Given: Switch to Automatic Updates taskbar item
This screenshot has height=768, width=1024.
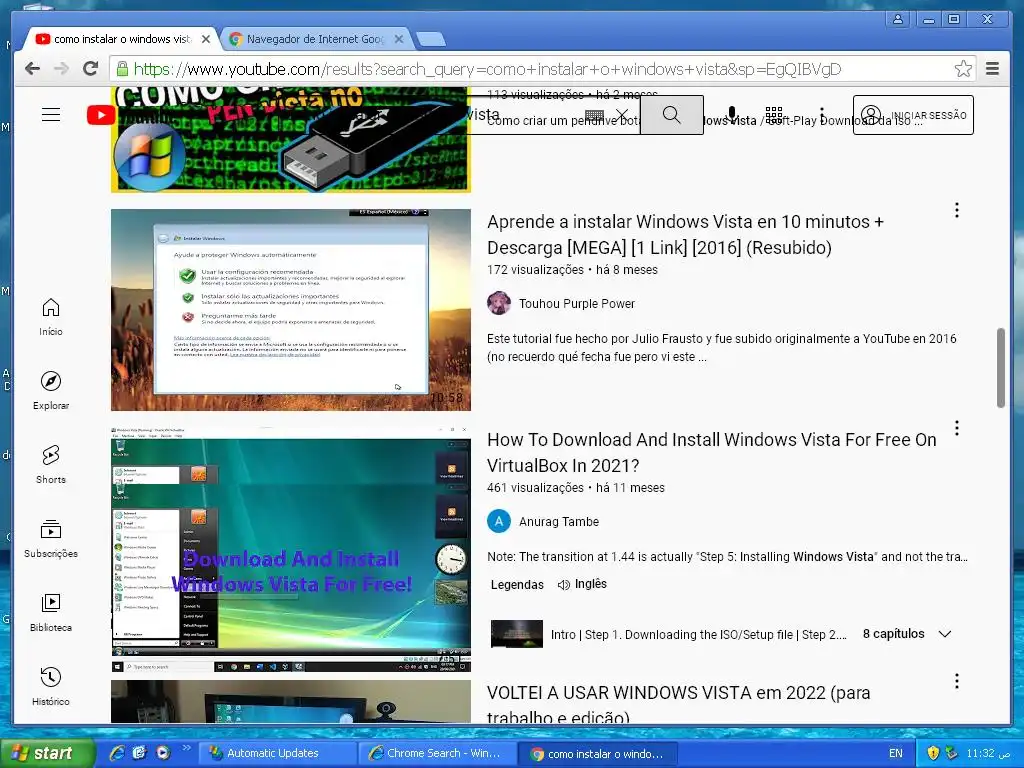Looking at the screenshot, I should tap(278, 754).
